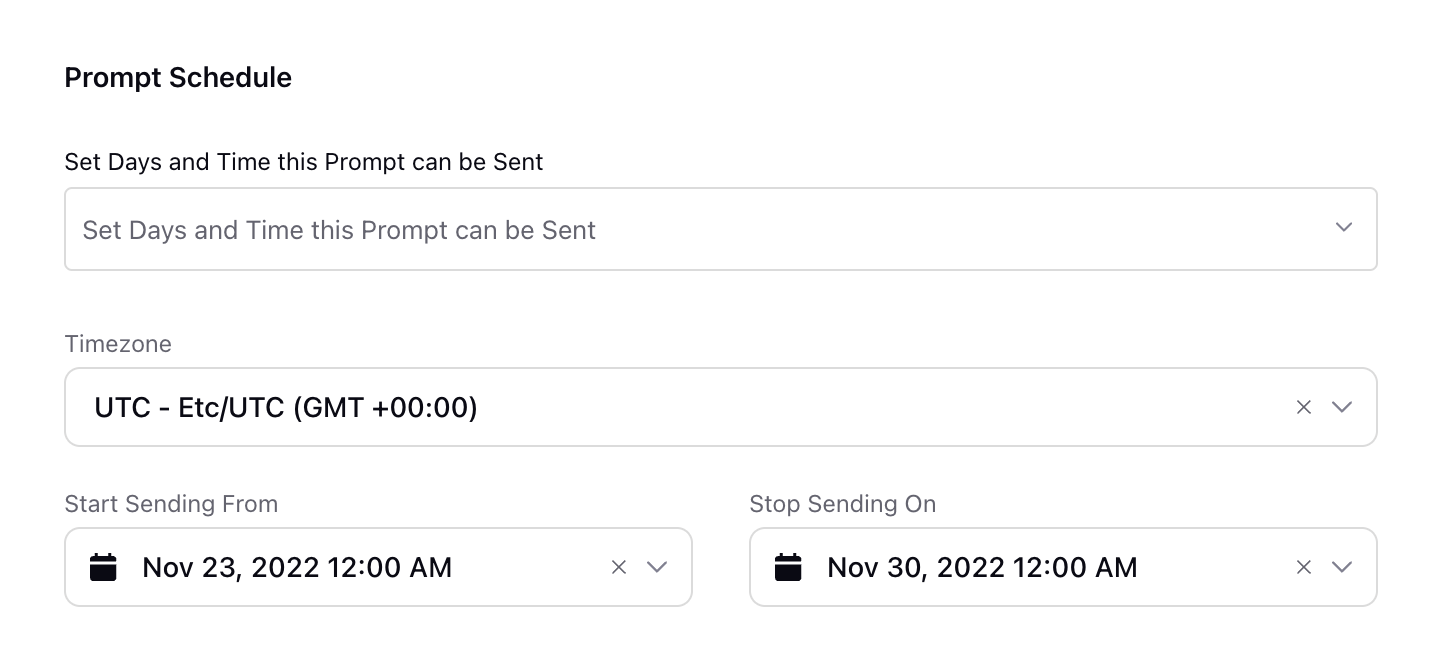Image resolution: width=1452 pixels, height=656 pixels.
Task: Click the Prompt Schedule heading
Action: tap(178, 78)
